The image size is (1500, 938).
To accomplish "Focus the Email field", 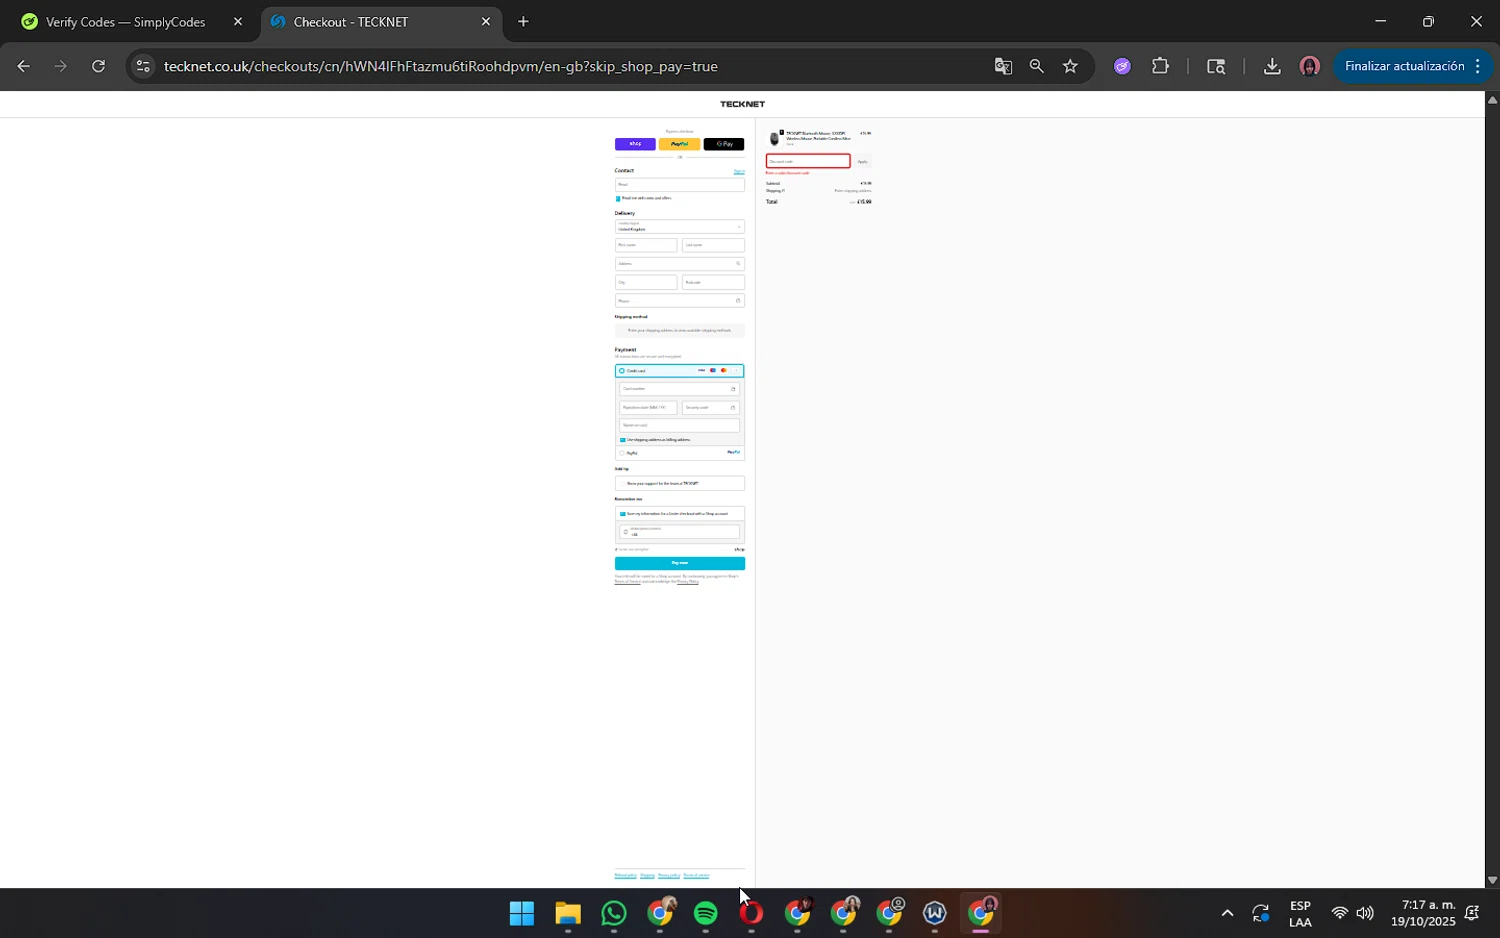I will point(680,184).
